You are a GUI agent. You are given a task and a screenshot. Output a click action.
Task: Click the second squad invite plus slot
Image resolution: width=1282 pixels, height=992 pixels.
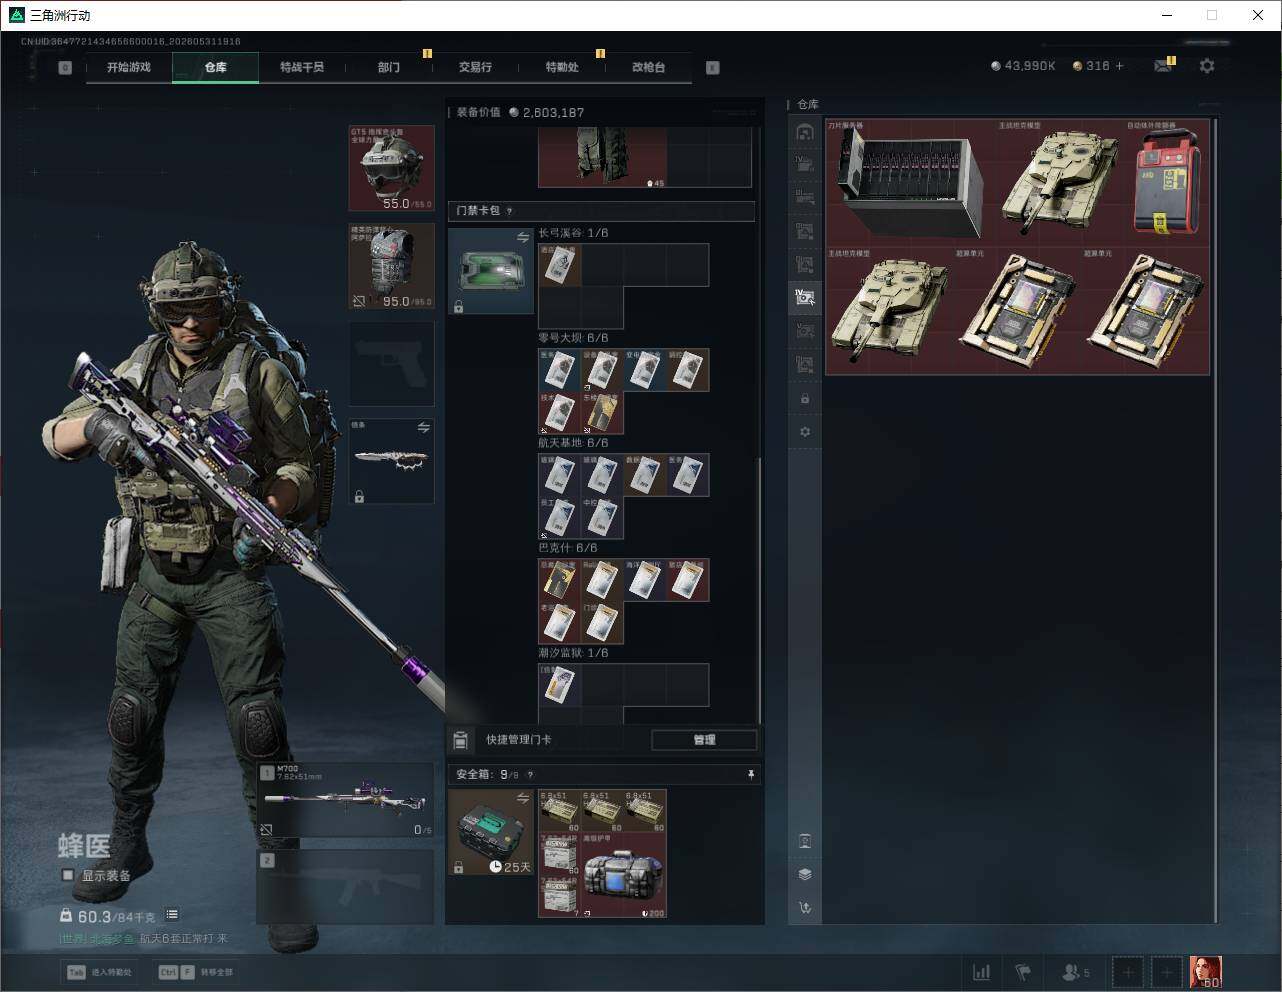(1166, 972)
